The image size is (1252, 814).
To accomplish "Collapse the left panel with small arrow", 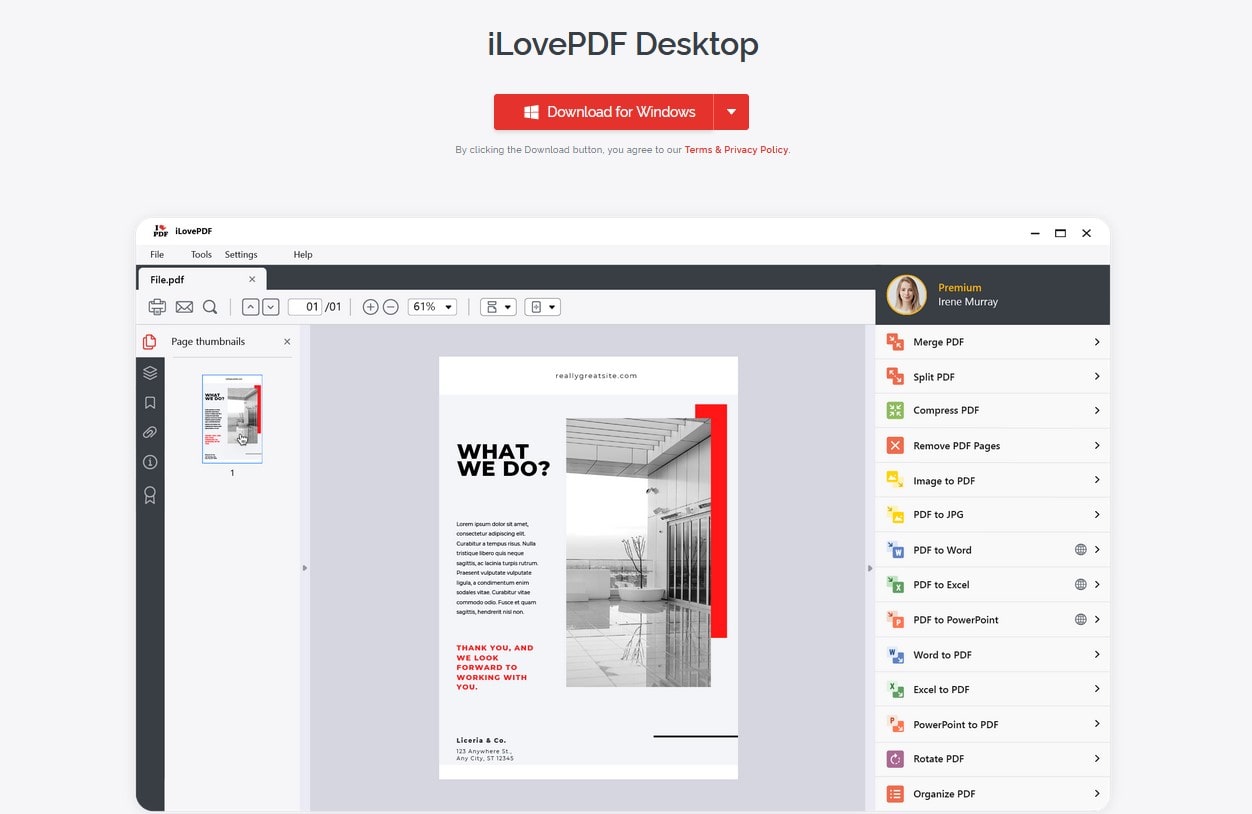I will click(305, 568).
